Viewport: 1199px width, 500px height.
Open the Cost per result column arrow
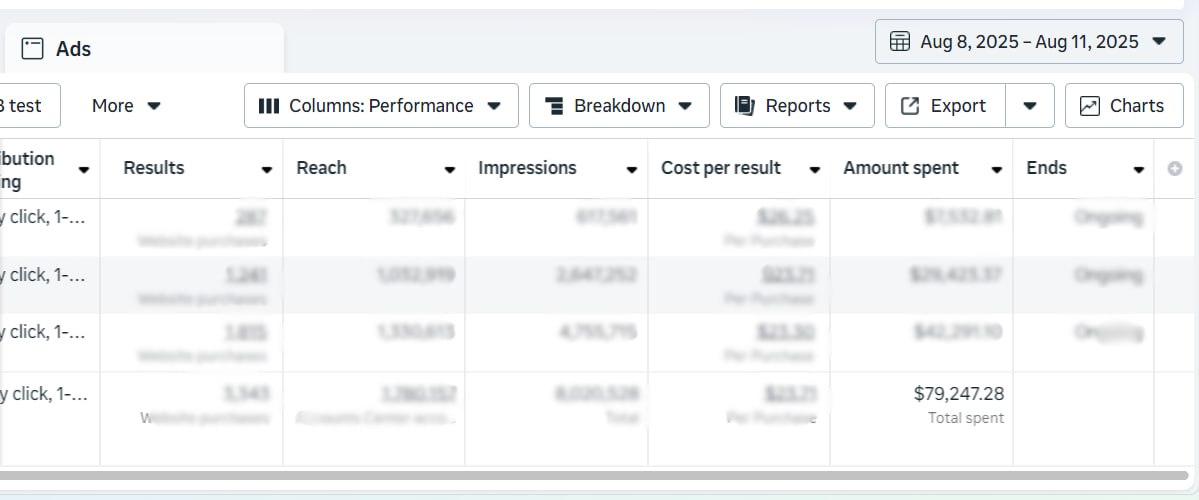pos(814,170)
